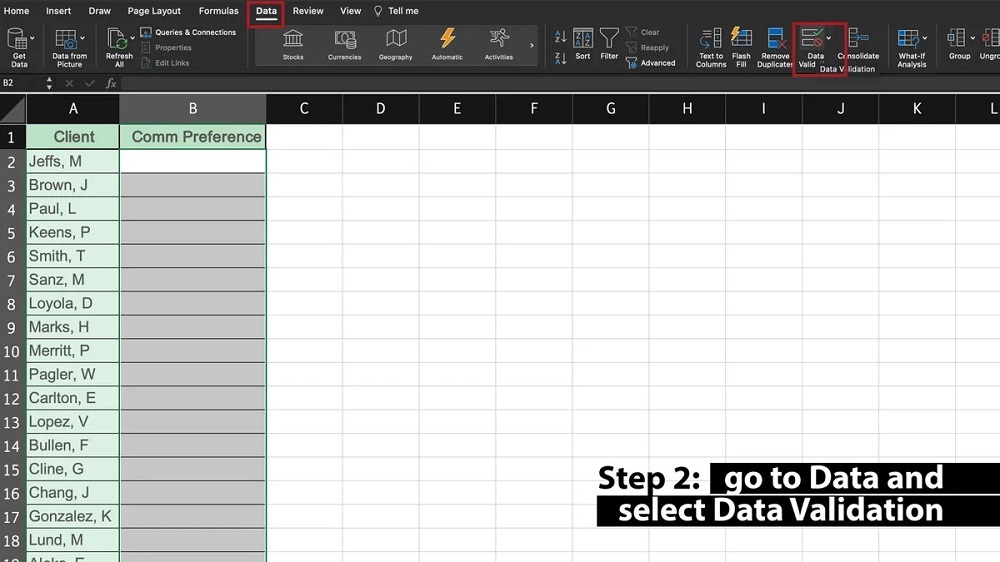Apply Flash Fill
This screenshot has width=1000, height=562.
coord(741,45)
